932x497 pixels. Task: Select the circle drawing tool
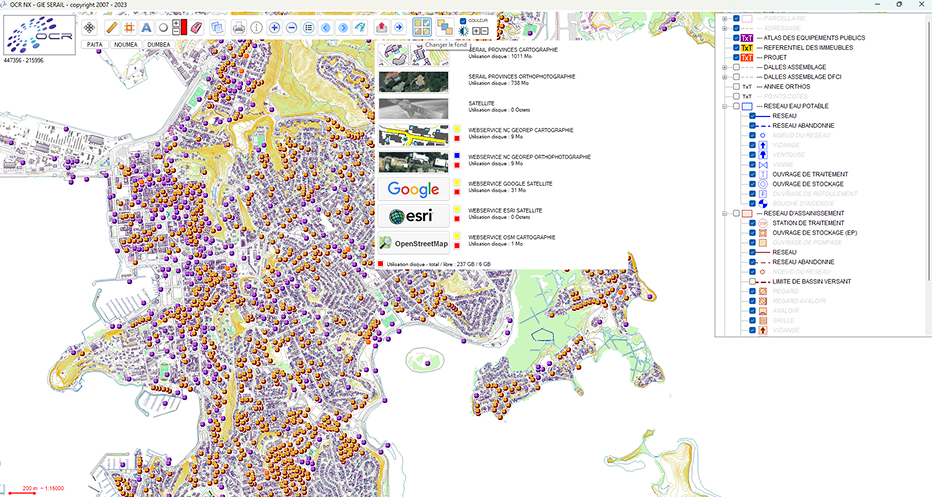pyautogui.click(x=163, y=27)
